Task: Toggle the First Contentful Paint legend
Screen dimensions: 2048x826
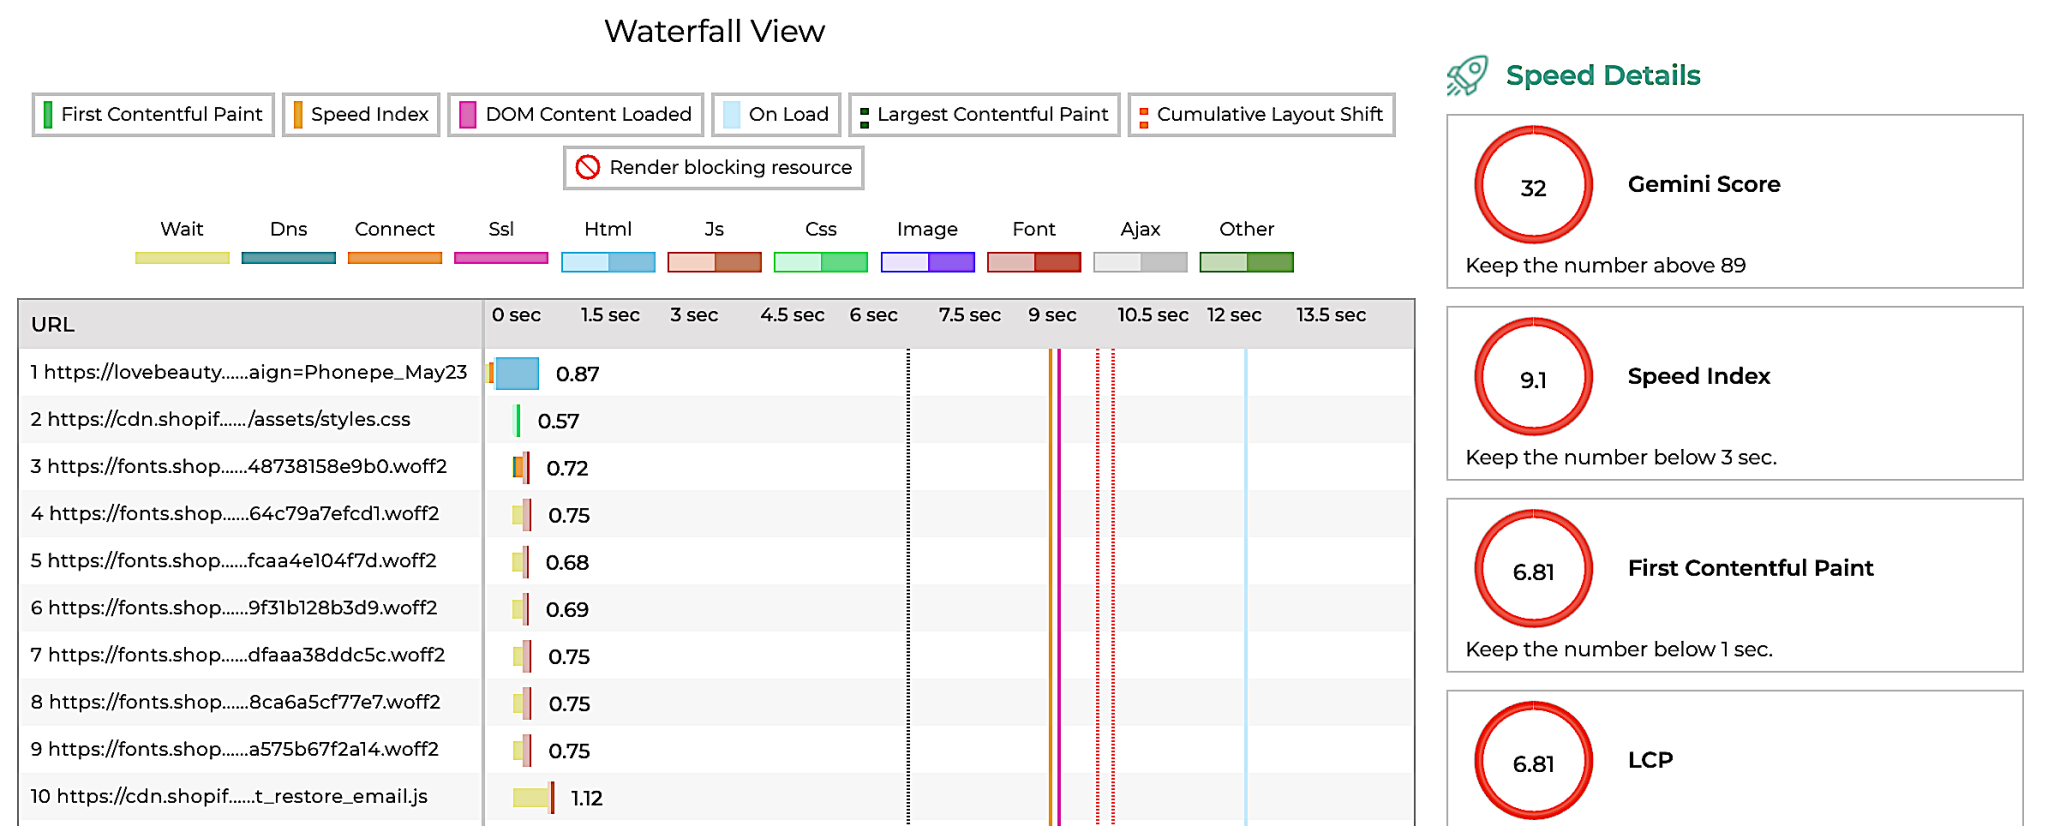Action: (x=153, y=115)
